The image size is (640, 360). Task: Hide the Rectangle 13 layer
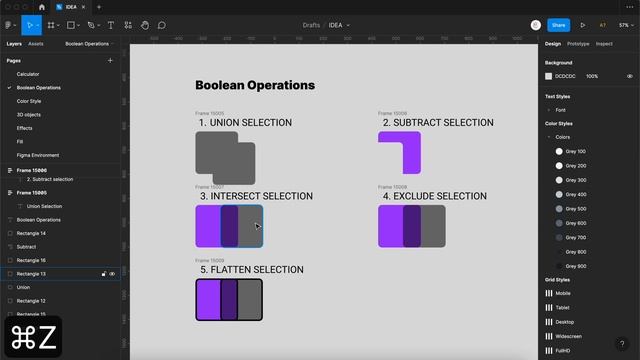[x=112, y=274]
